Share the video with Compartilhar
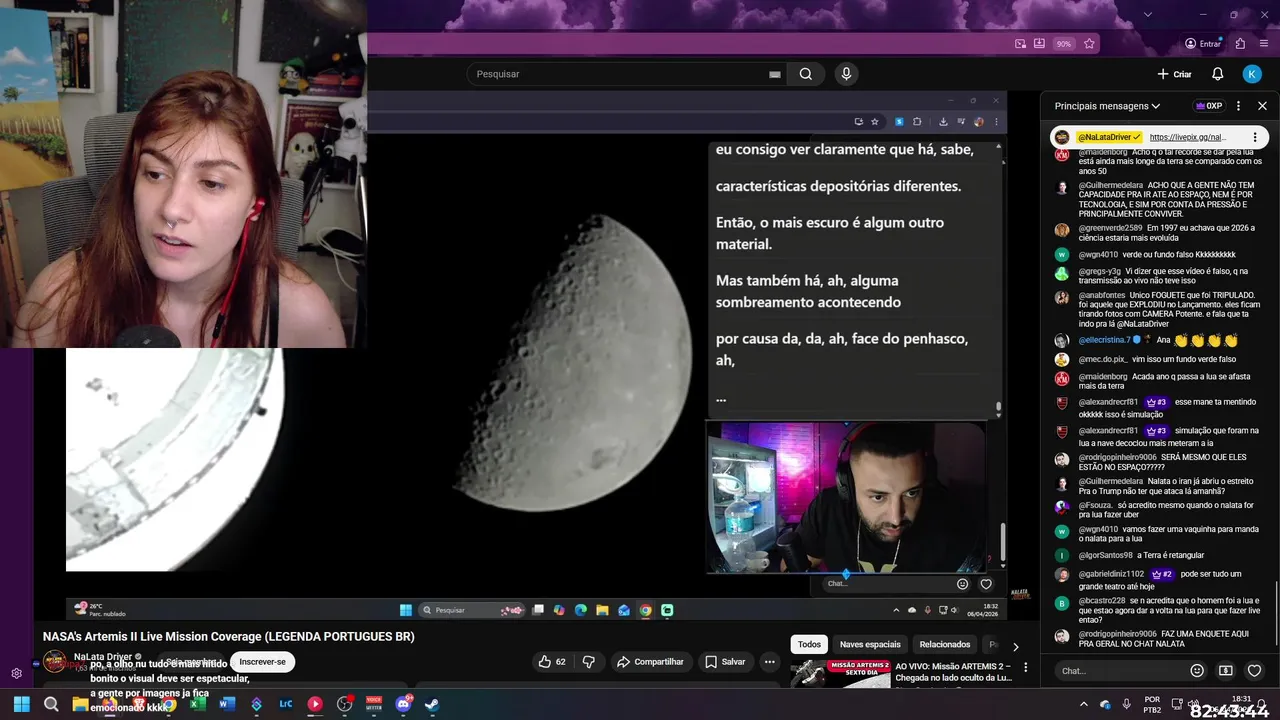Viewport: 1280px width, 720px height. tap(650, 662)
